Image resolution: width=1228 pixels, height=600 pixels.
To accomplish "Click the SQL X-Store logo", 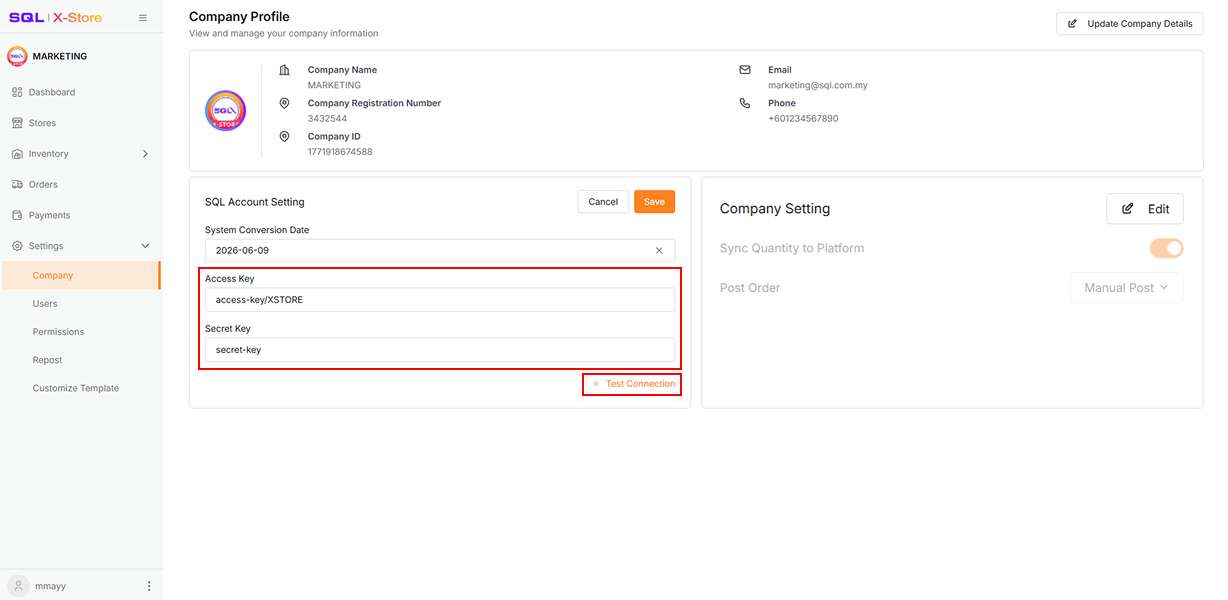I will click(55, 18).
